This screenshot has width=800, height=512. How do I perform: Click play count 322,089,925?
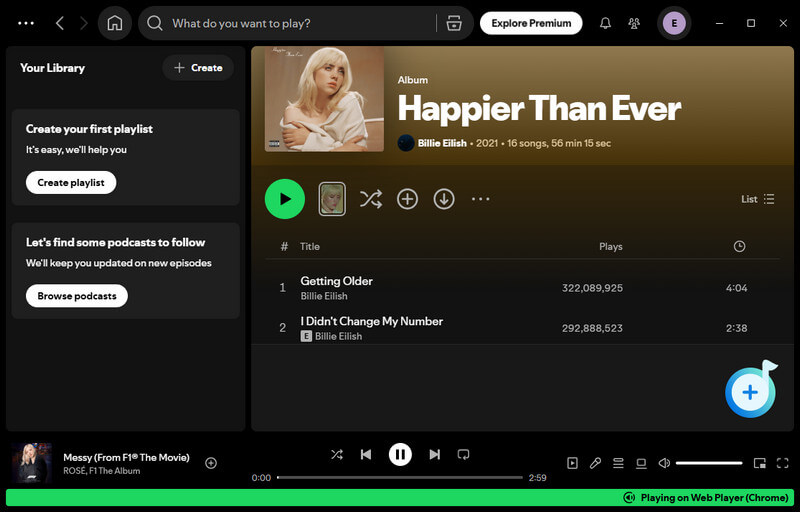point(592,288)
